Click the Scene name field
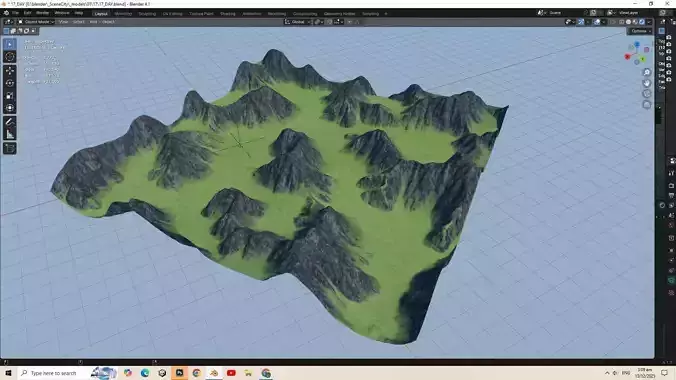Screen dimensions: 676x380 click(x=566, y=13)
